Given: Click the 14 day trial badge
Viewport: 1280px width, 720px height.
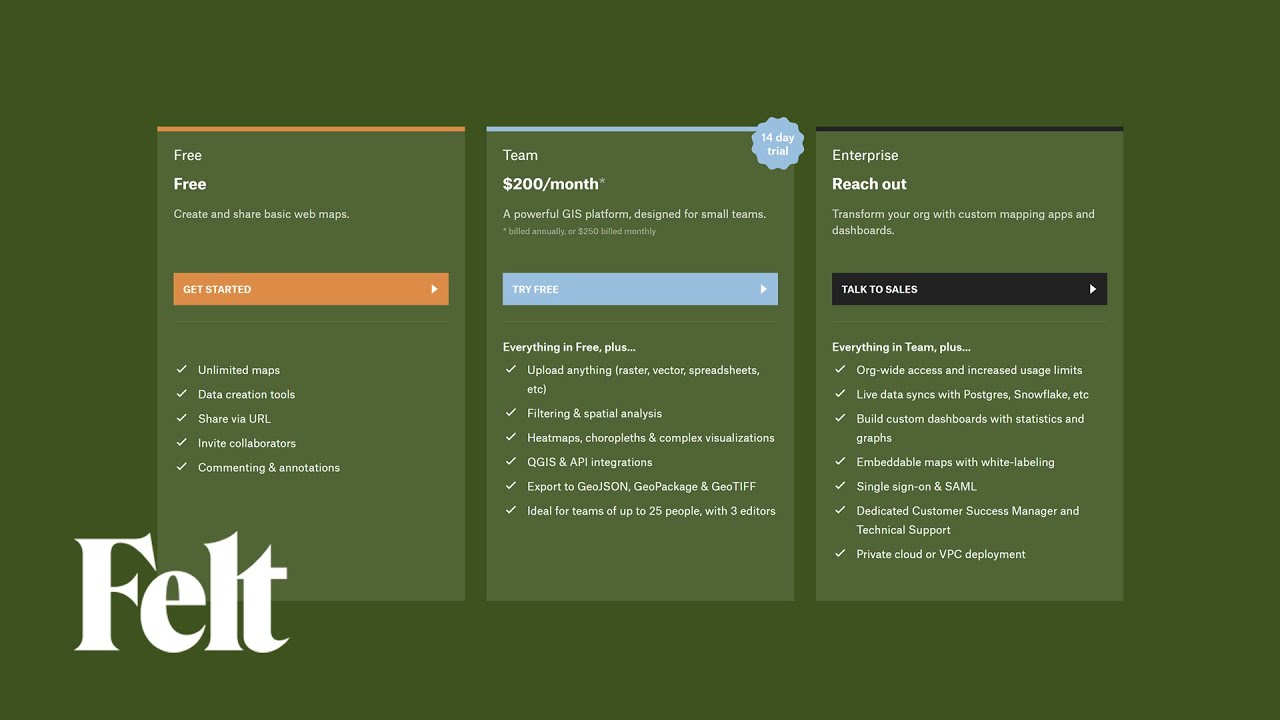Looking at the screenshot, I should click(777, 144).
